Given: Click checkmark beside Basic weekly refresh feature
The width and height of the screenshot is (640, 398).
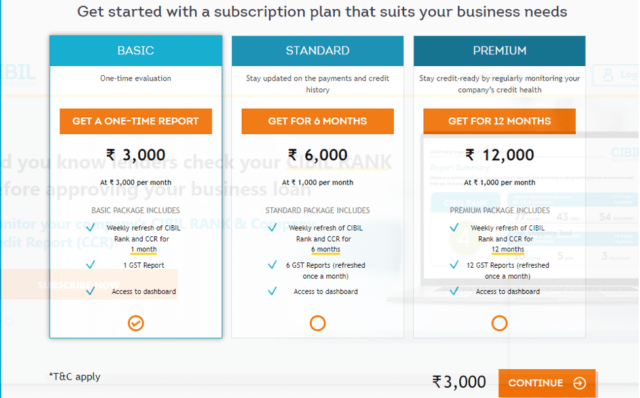Looking at the screenshot, I should (x=91, y=227).
